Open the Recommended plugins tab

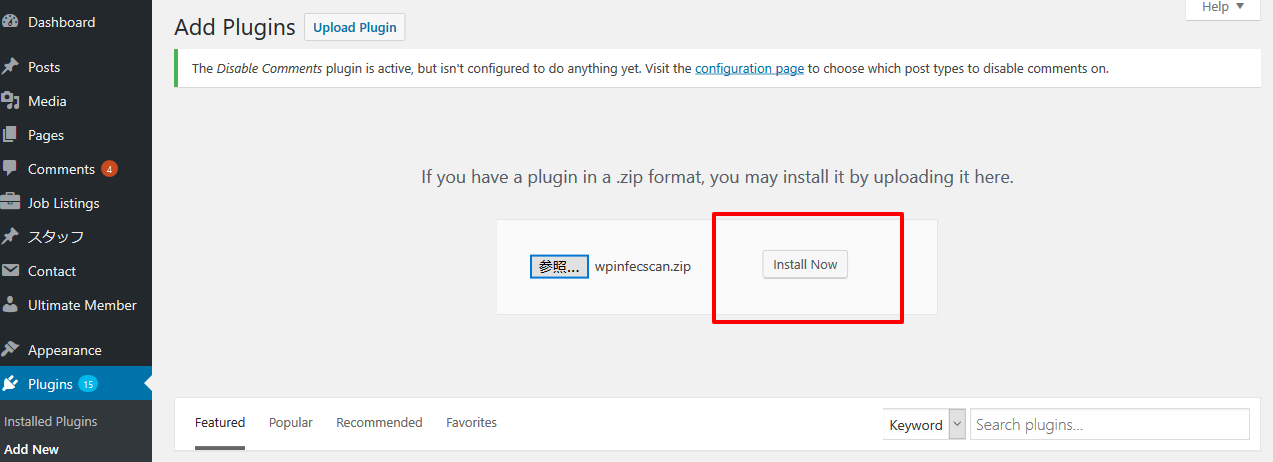[x=379, y=423]
